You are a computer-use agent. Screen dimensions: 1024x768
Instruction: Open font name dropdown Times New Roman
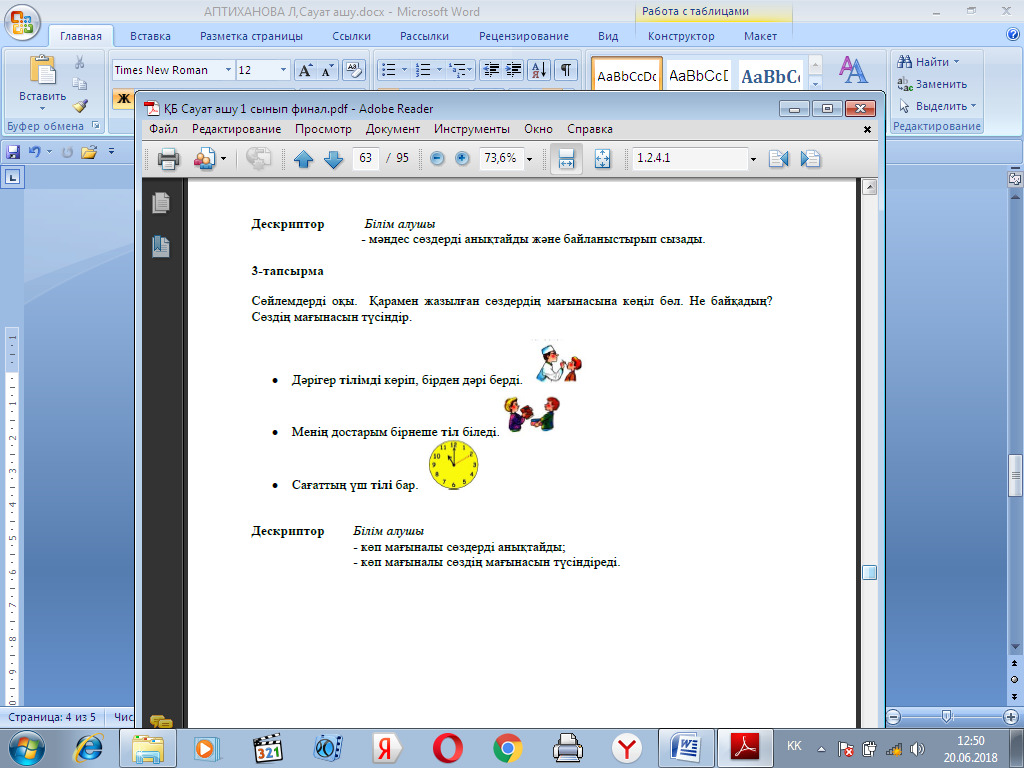(228, 70)
